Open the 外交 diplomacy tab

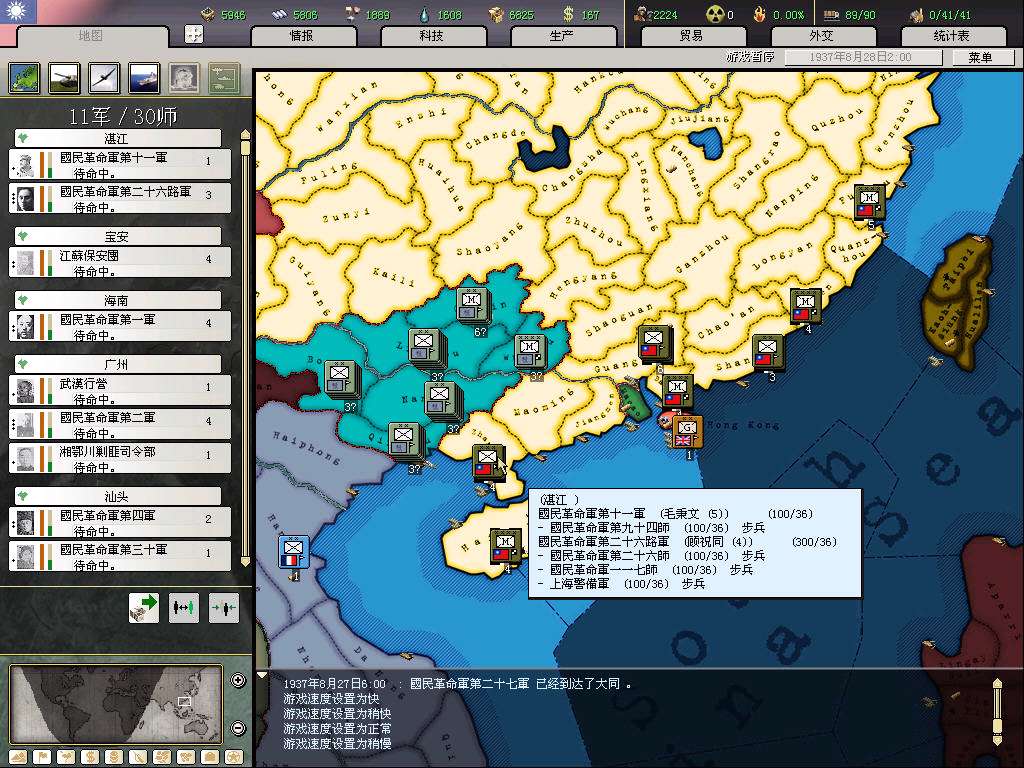822,36
